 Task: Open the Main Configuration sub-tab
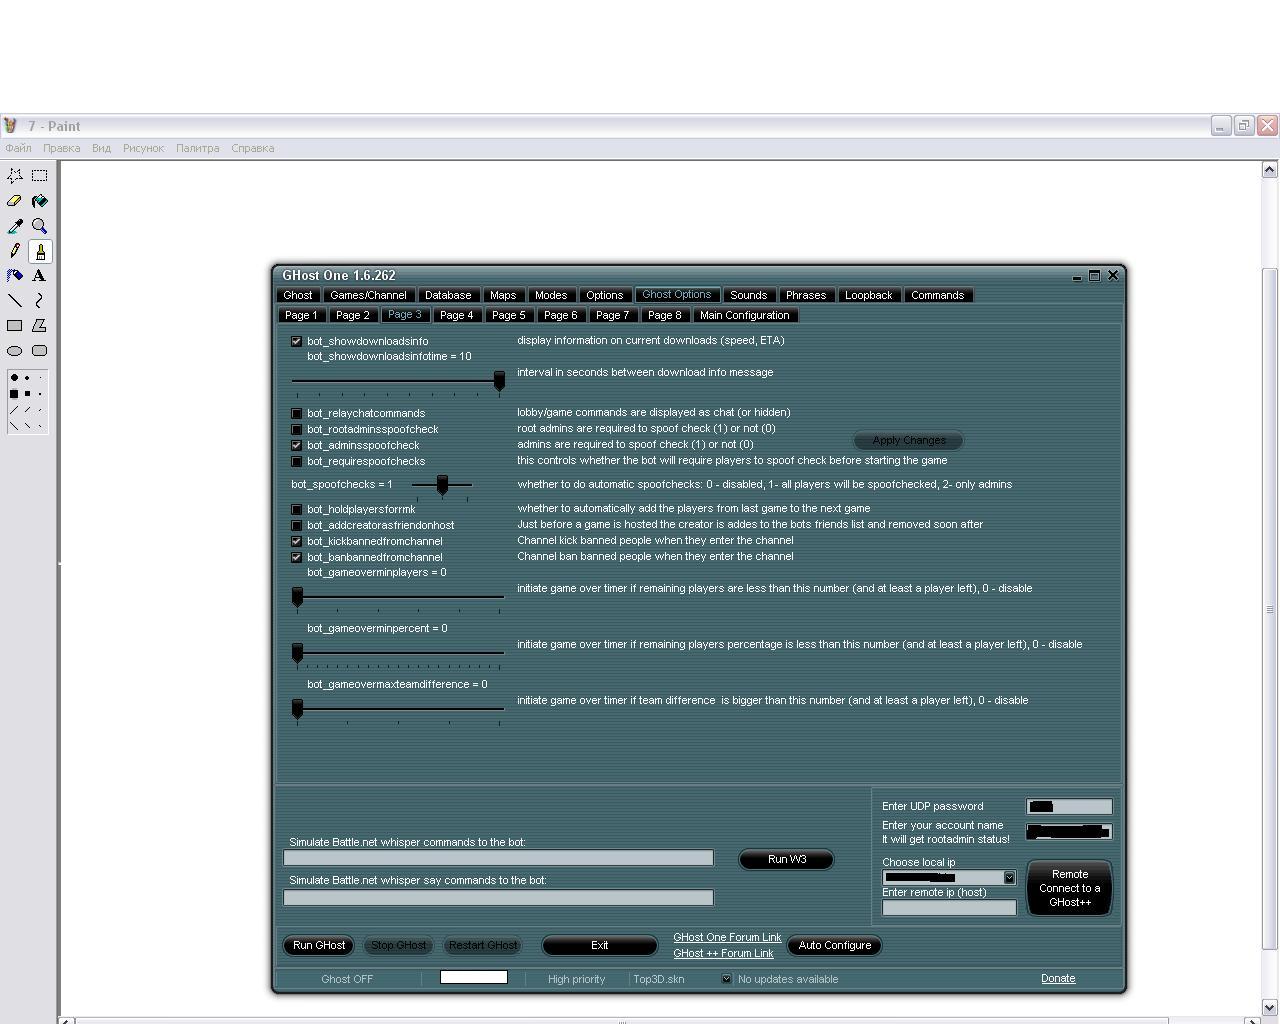pyautogui.click(x=745, y=315)
